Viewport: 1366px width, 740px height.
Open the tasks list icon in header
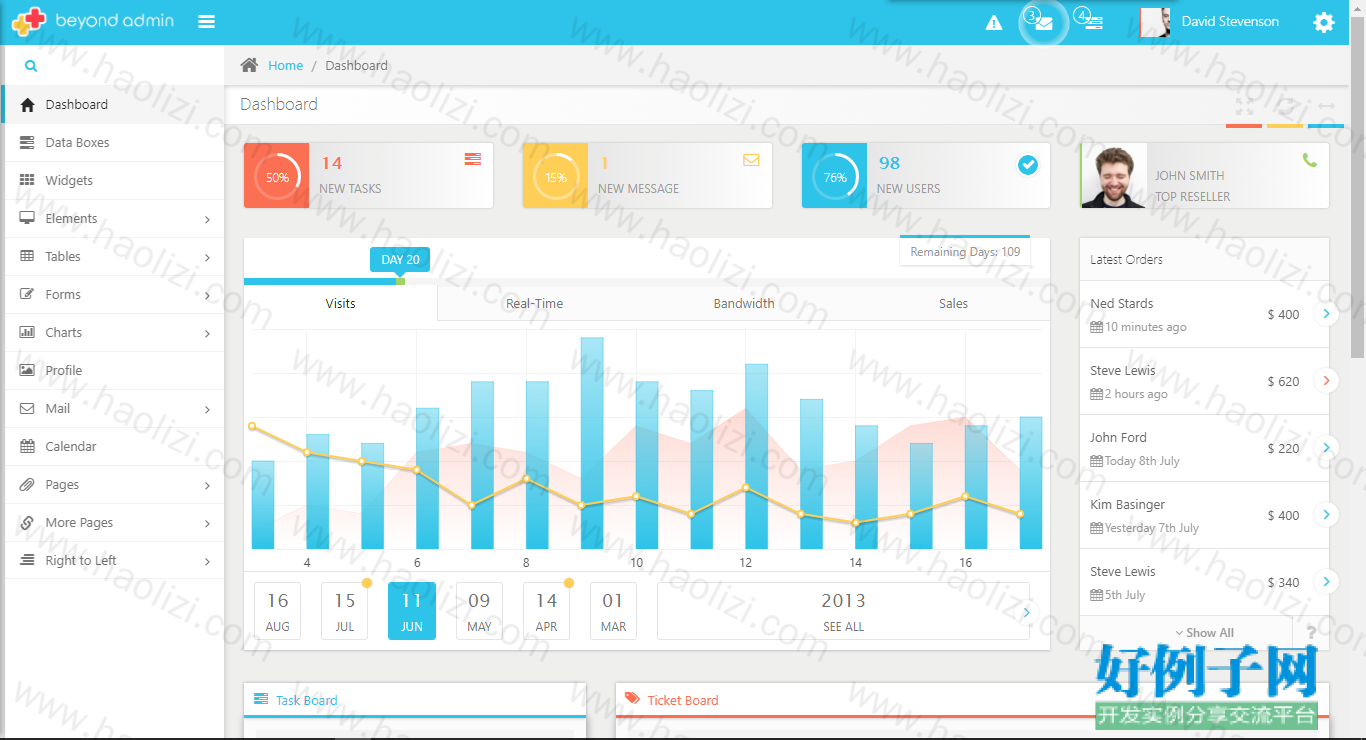click(1094, 23)
